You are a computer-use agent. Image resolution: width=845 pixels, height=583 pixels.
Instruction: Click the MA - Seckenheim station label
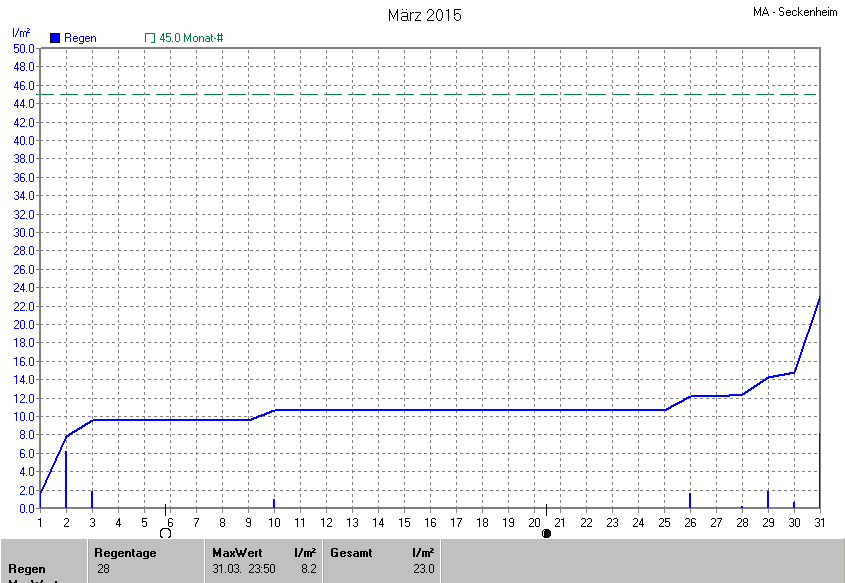[795, 13]
